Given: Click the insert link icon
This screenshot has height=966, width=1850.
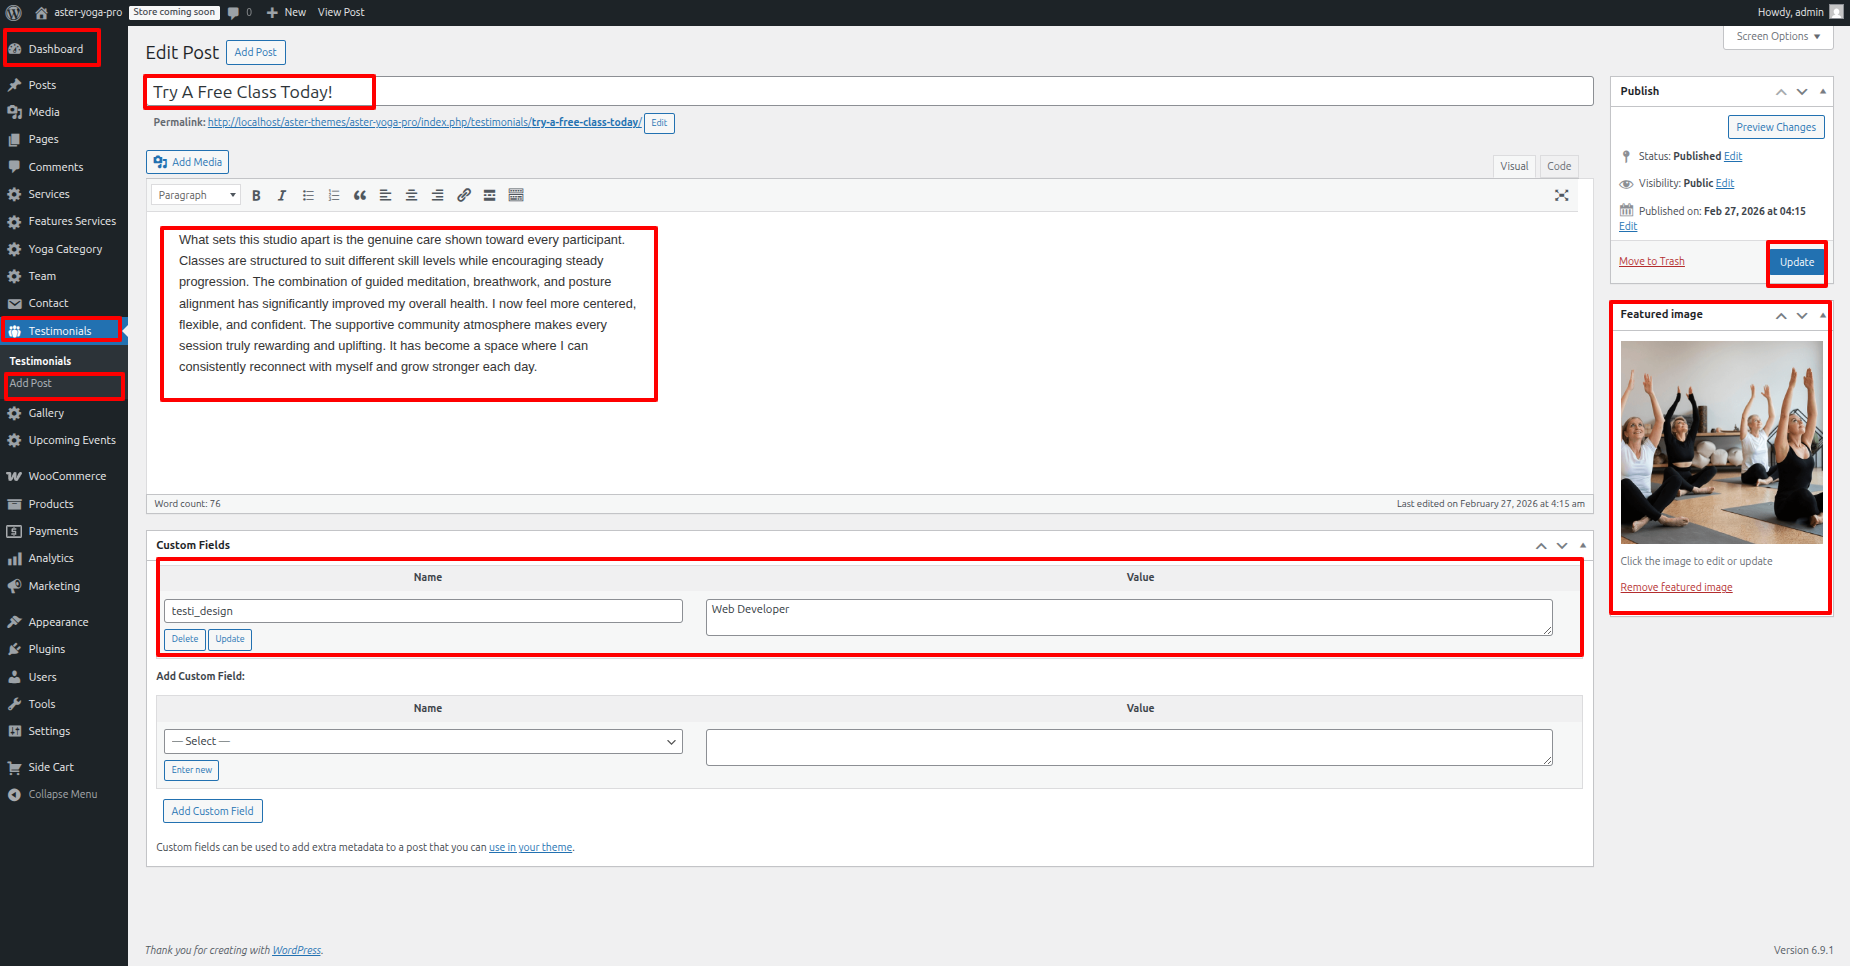Looking at the screenshot, I should (x=464, y=196).
